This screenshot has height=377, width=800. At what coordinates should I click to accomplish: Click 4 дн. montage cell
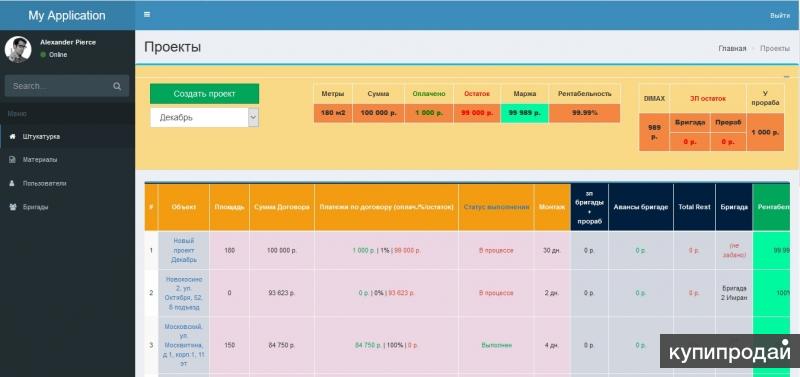(x=552, y=345)
